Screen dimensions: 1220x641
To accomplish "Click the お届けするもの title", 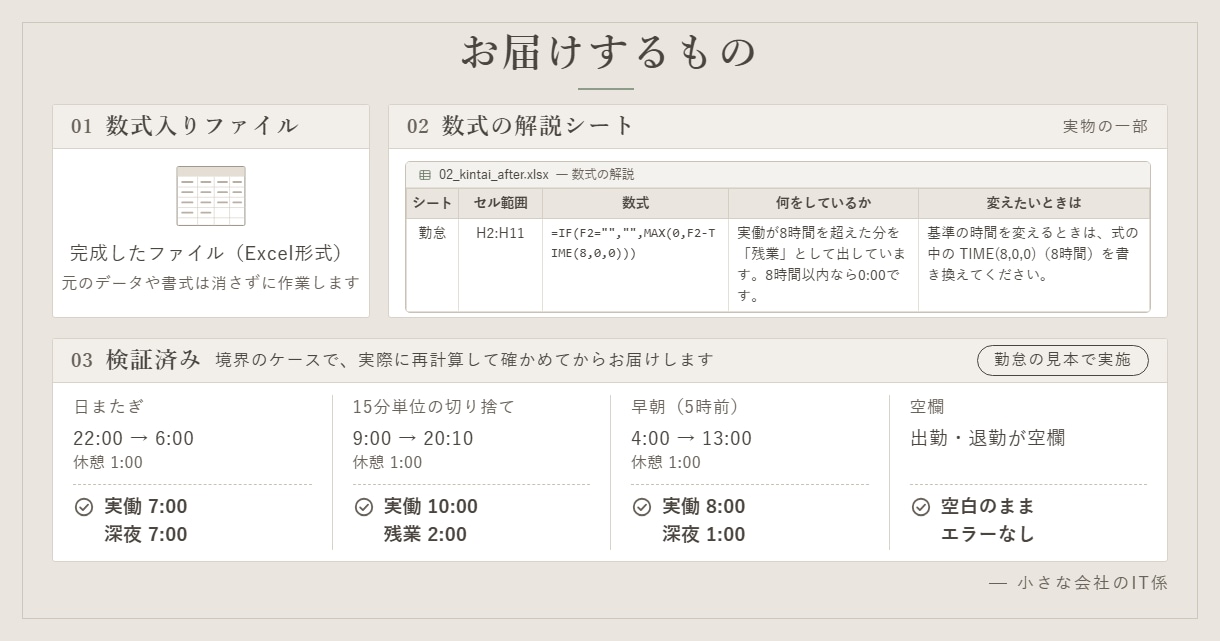I will pyautogui.click(x=609, y=52).
